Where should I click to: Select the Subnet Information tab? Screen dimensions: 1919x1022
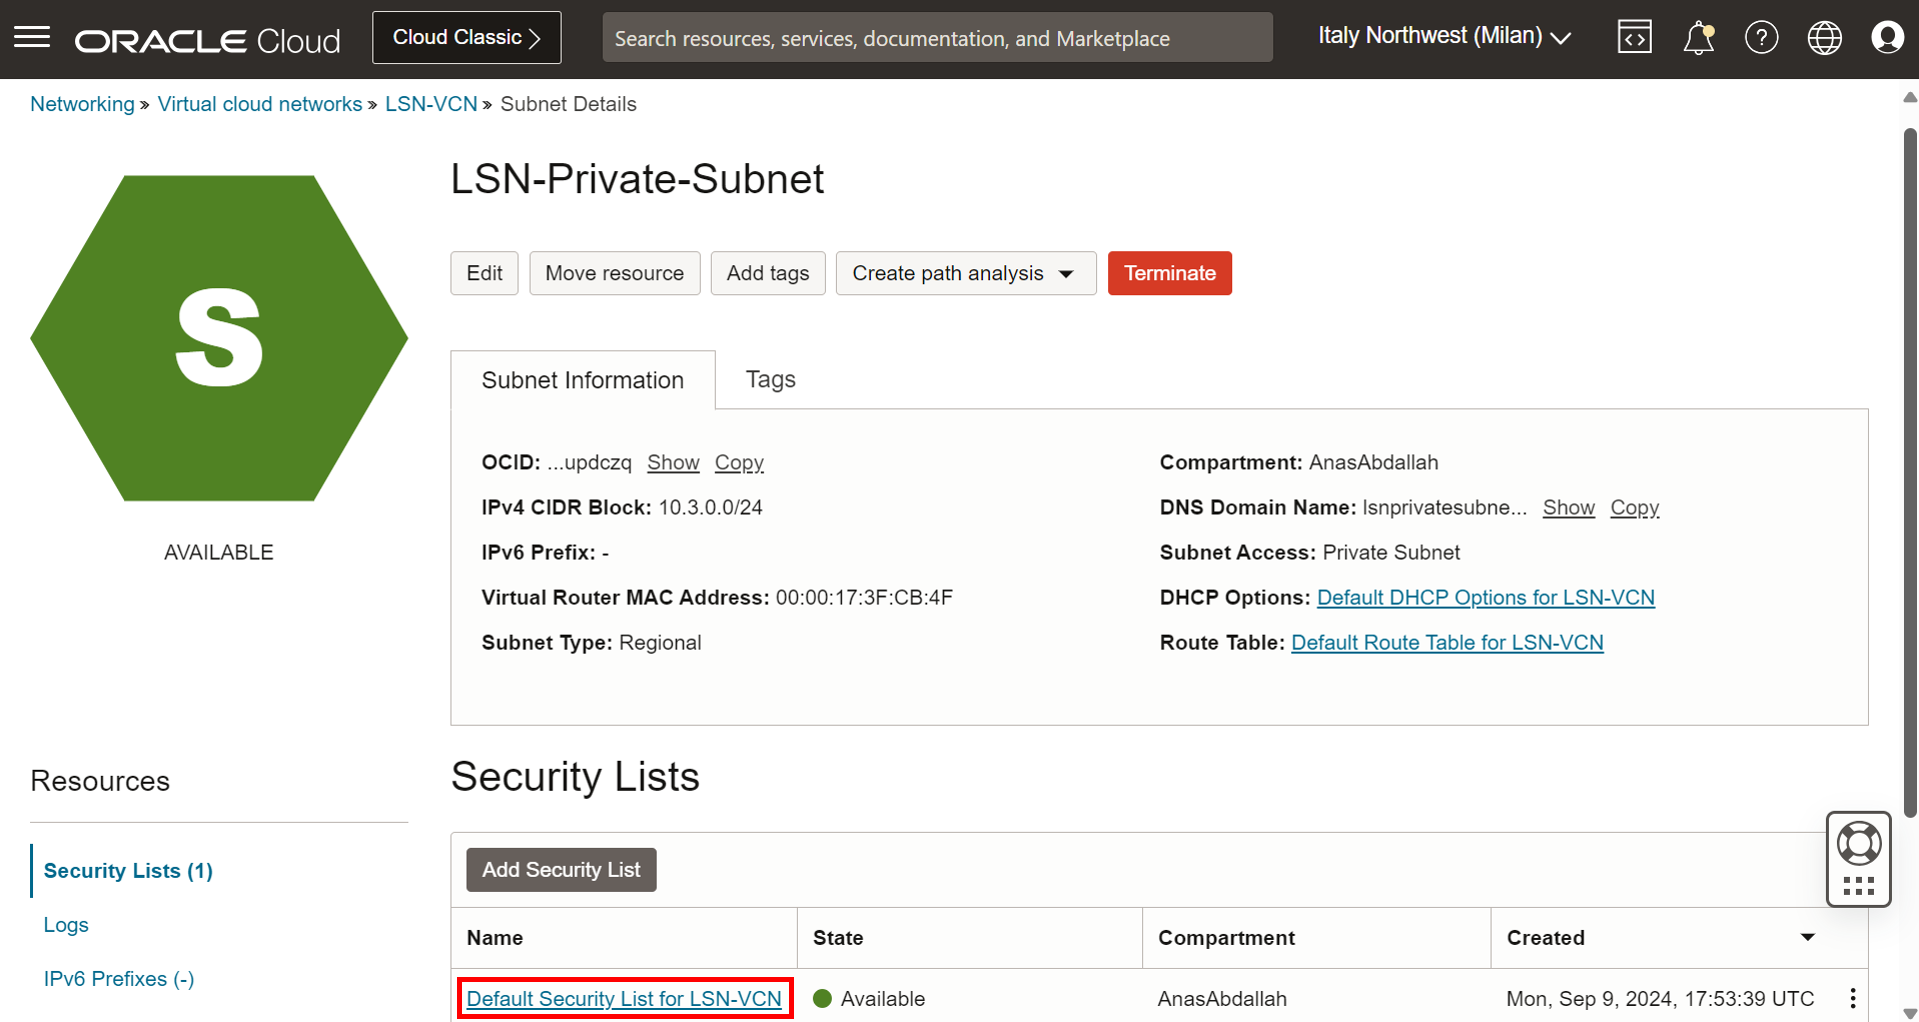[x=583, y=380]
